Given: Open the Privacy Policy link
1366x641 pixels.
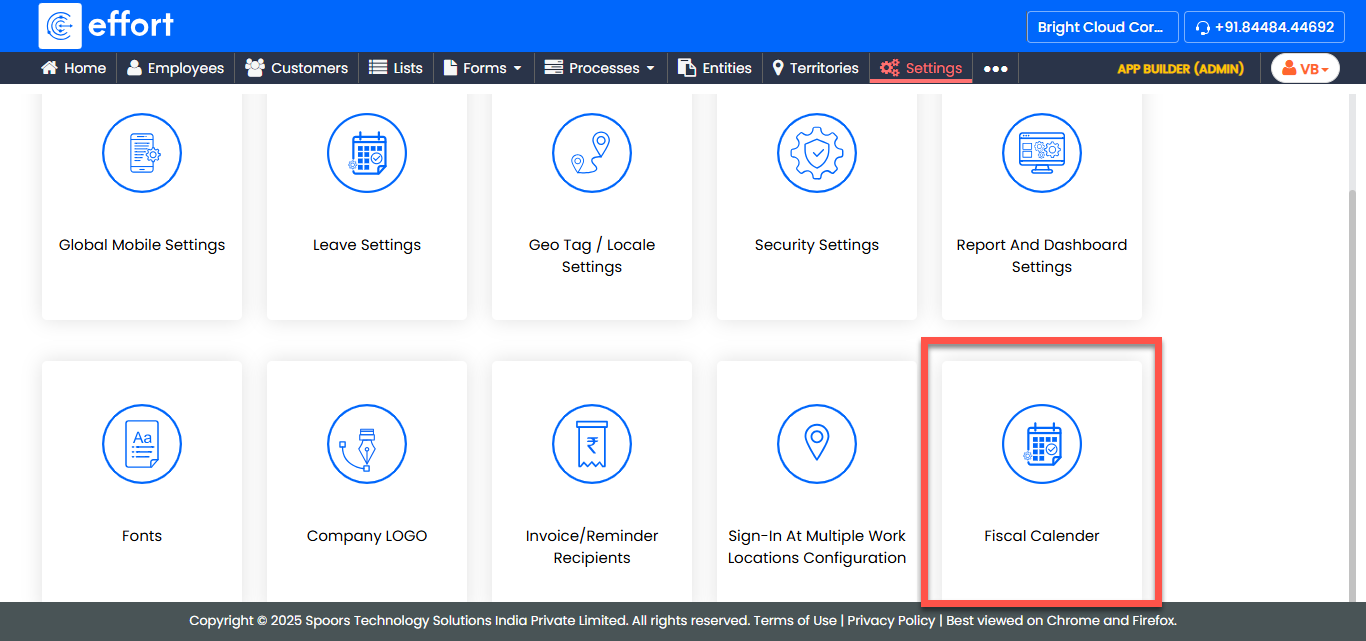Looking at the screenshot, I should [x=891, y=621].
